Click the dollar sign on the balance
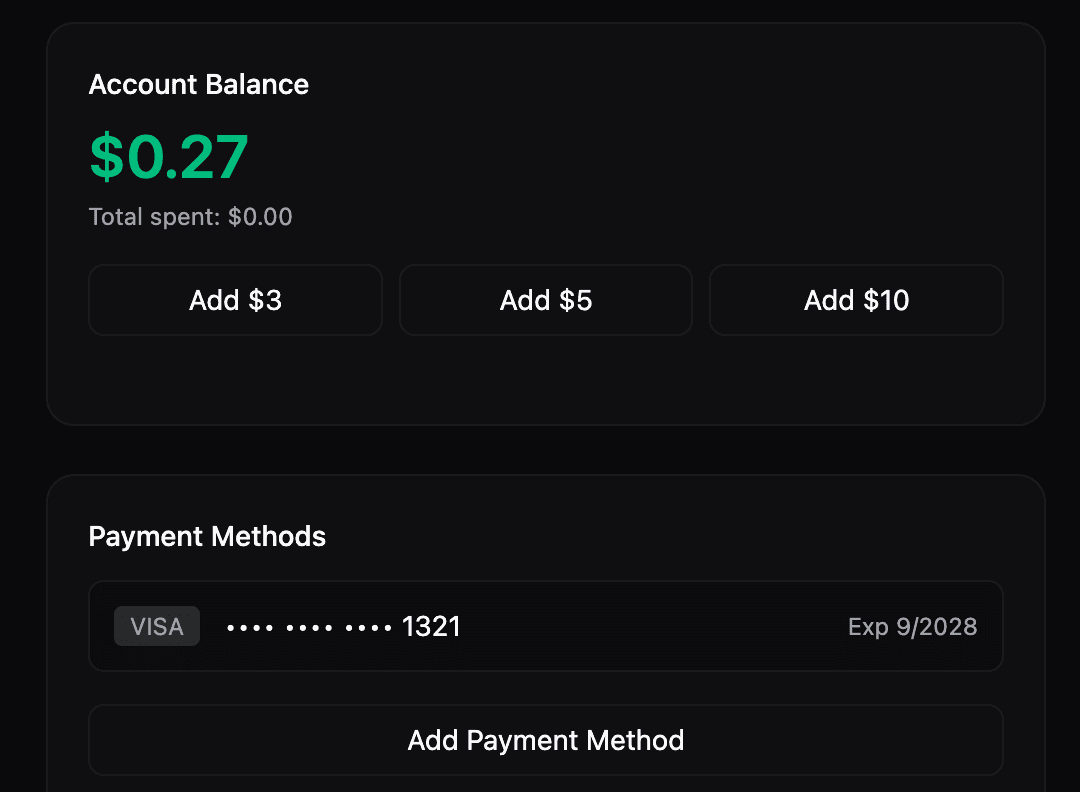 (x=107, y=156)
